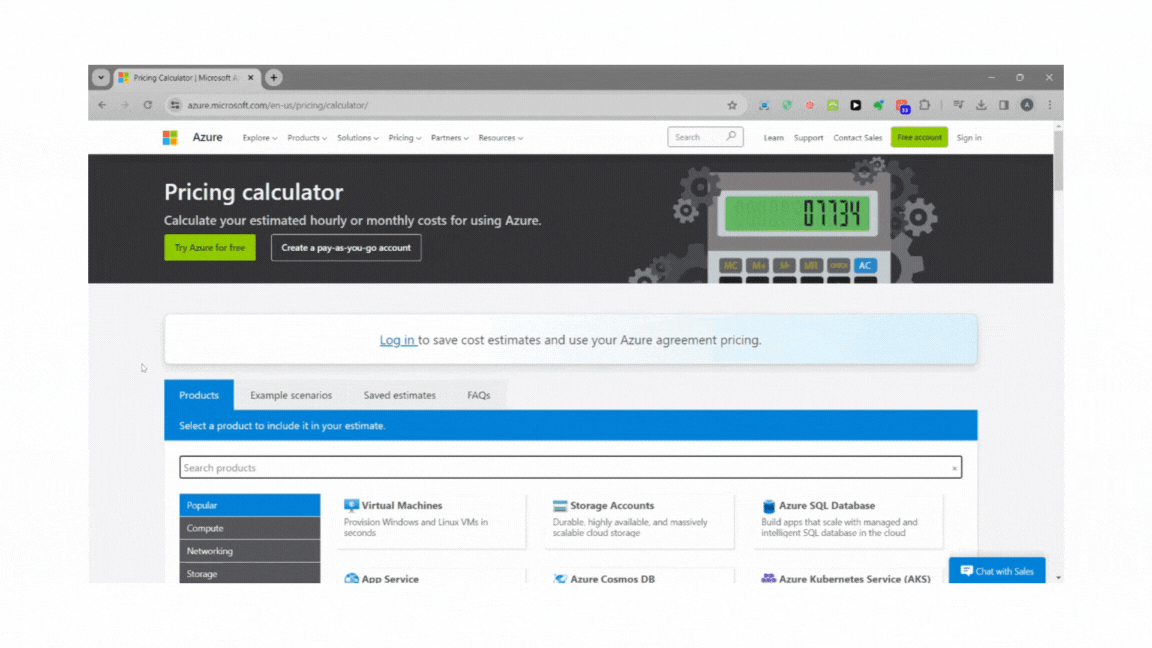
Task: Click the magnifier icon in Azure search
Action: click(x=731, y=137)
